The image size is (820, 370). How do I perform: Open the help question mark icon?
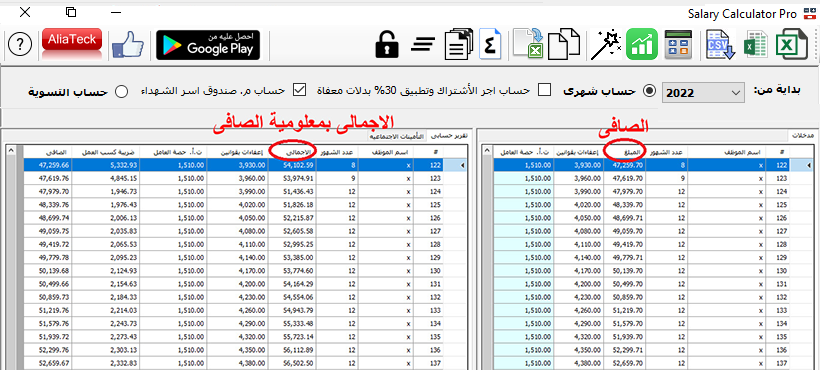point(20,45)
